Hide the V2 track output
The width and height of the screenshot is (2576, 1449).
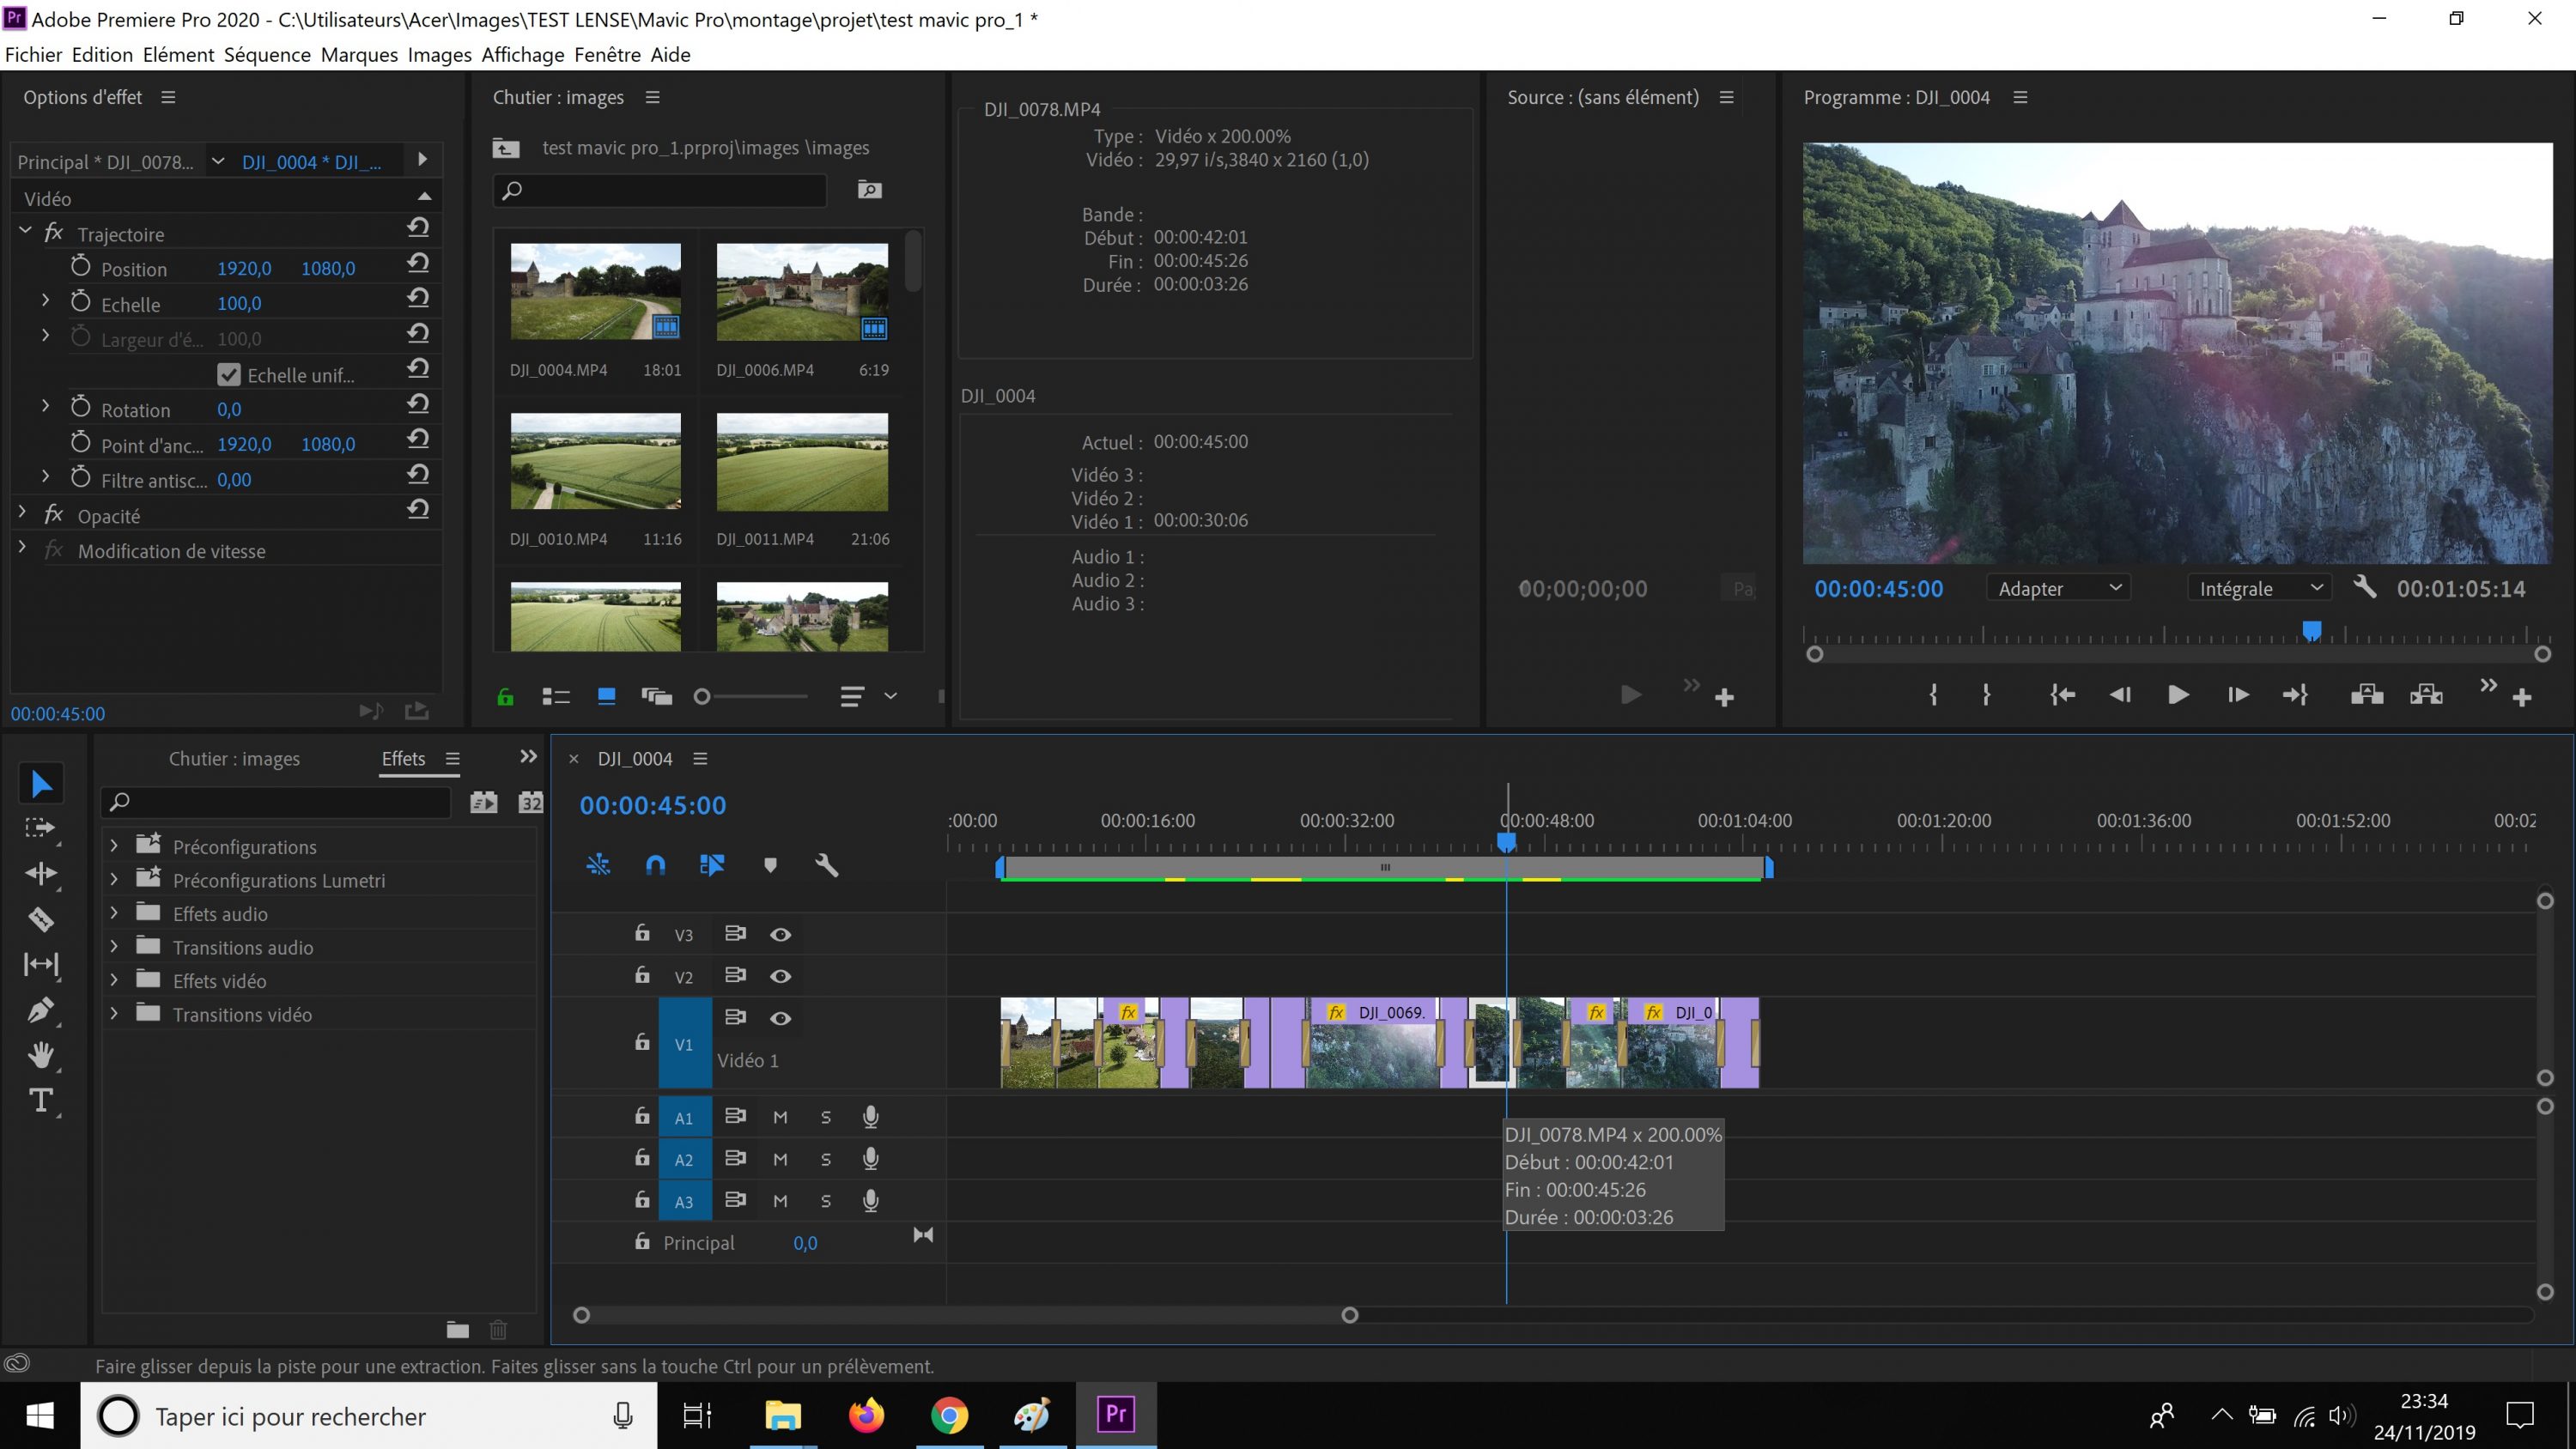[780, 976]
